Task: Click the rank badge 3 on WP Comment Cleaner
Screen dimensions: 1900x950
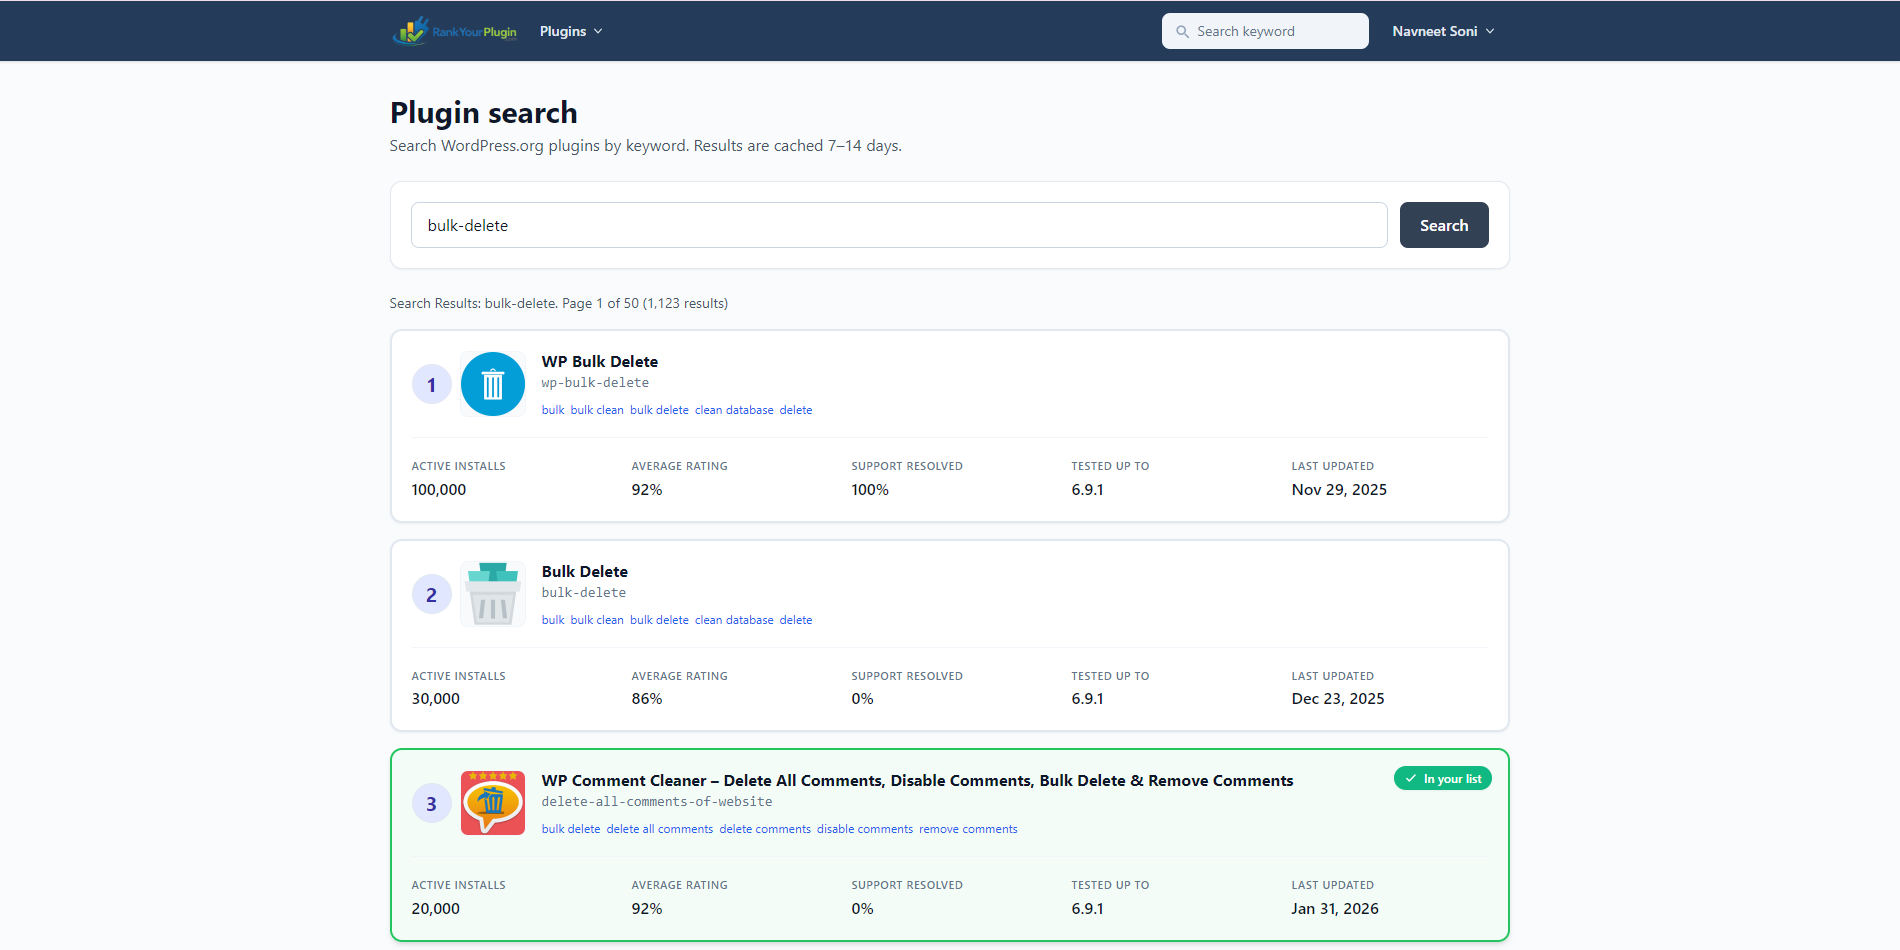Action: click(431, 803)
